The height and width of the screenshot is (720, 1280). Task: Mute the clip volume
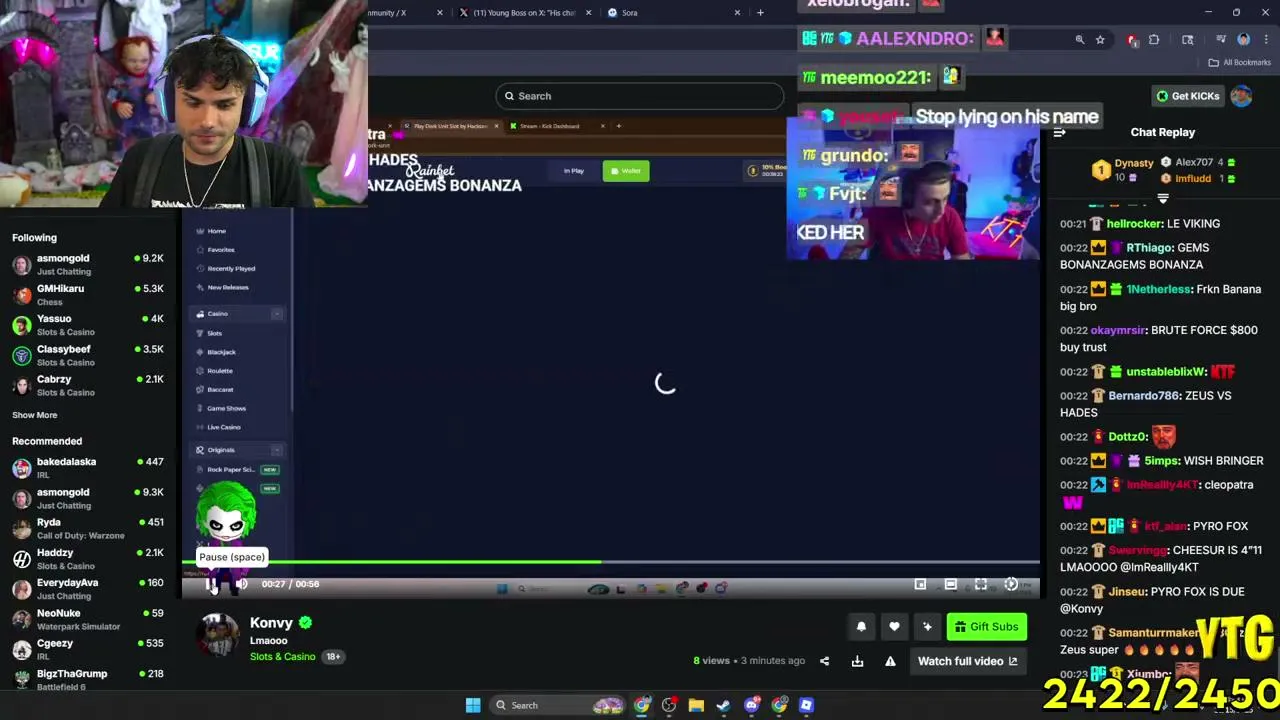point(241,584)
